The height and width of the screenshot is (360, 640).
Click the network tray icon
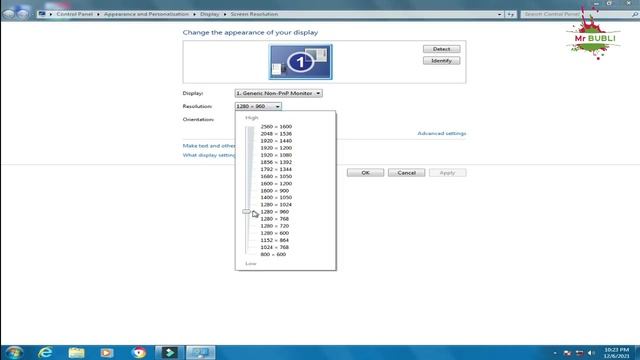(x=580, y=353)
